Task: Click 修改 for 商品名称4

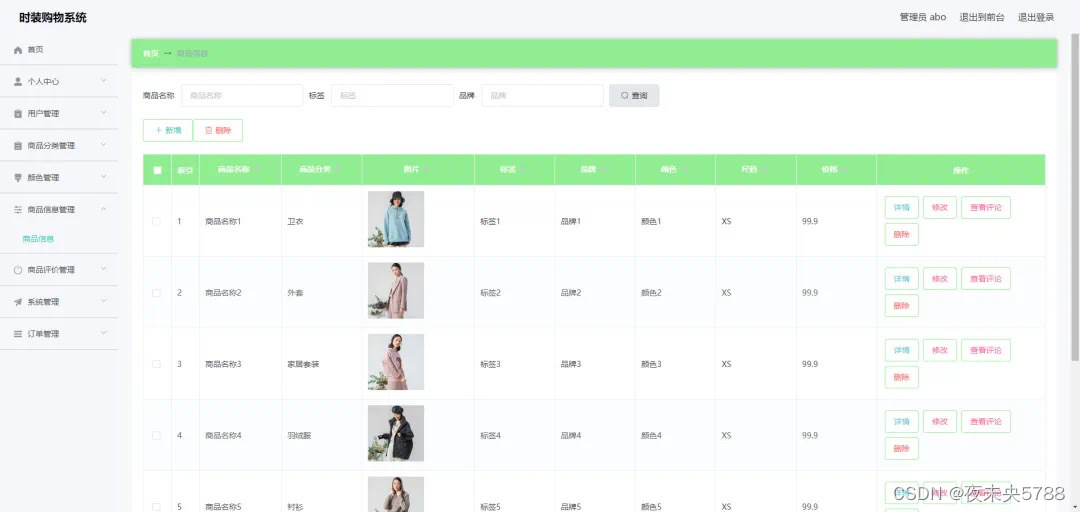Action: click(x=940, y=422)
